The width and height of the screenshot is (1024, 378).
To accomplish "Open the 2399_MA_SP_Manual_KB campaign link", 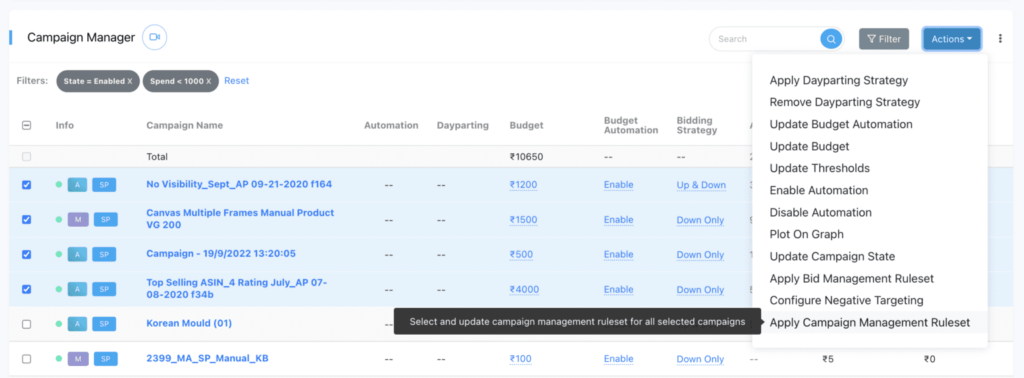I will [207, 358].
